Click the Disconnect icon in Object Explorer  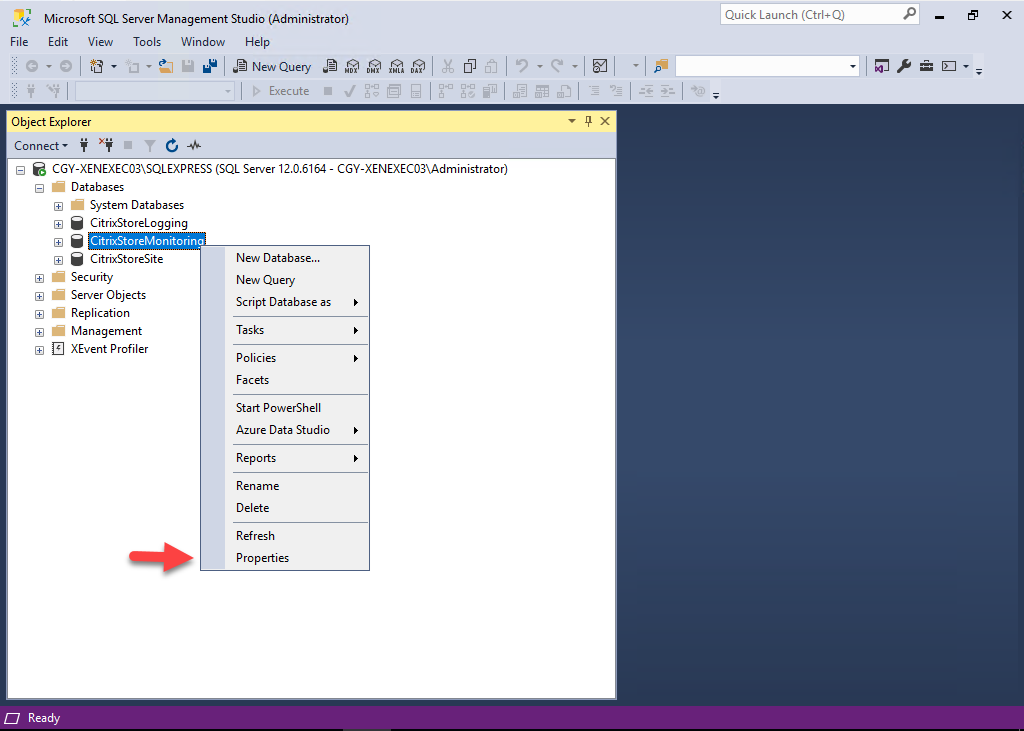[106, 145]
